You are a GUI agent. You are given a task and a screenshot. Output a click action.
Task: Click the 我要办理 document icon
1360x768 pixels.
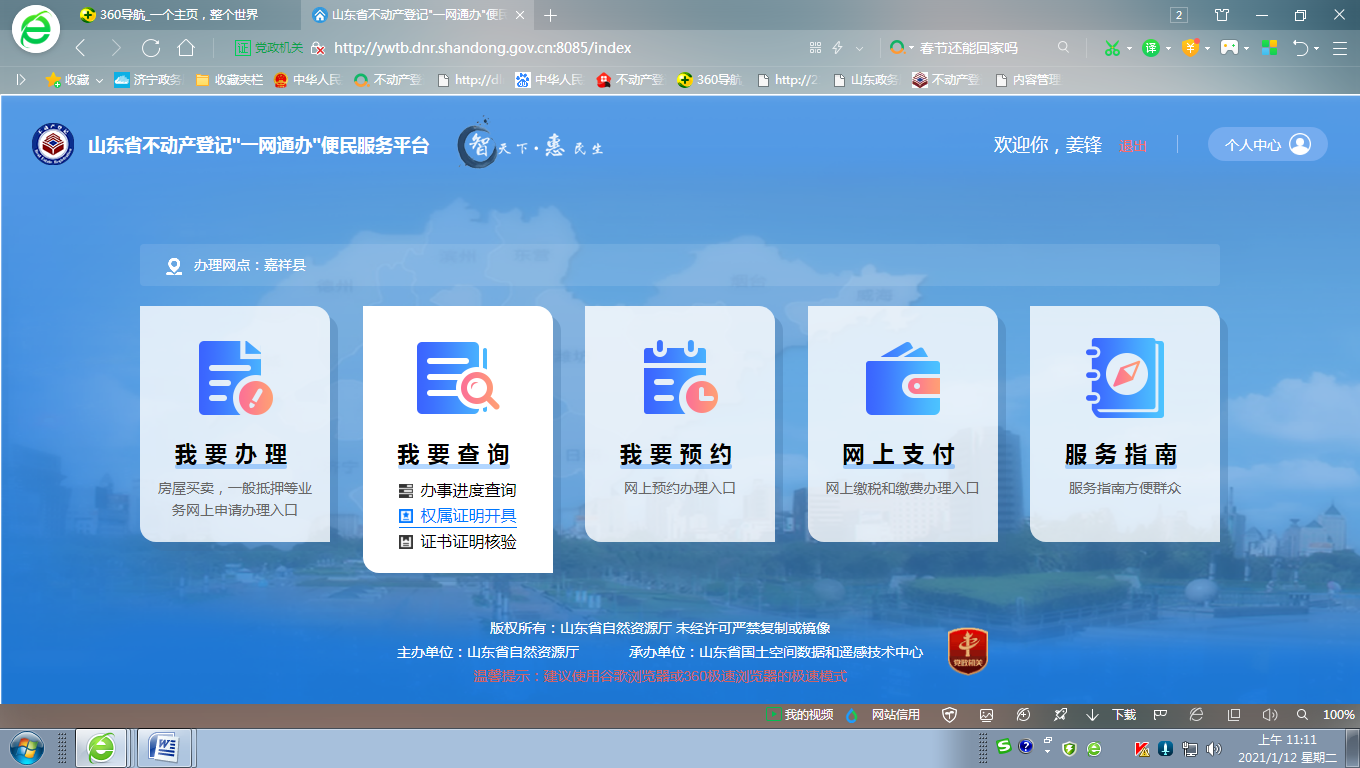tap(236, 377)
